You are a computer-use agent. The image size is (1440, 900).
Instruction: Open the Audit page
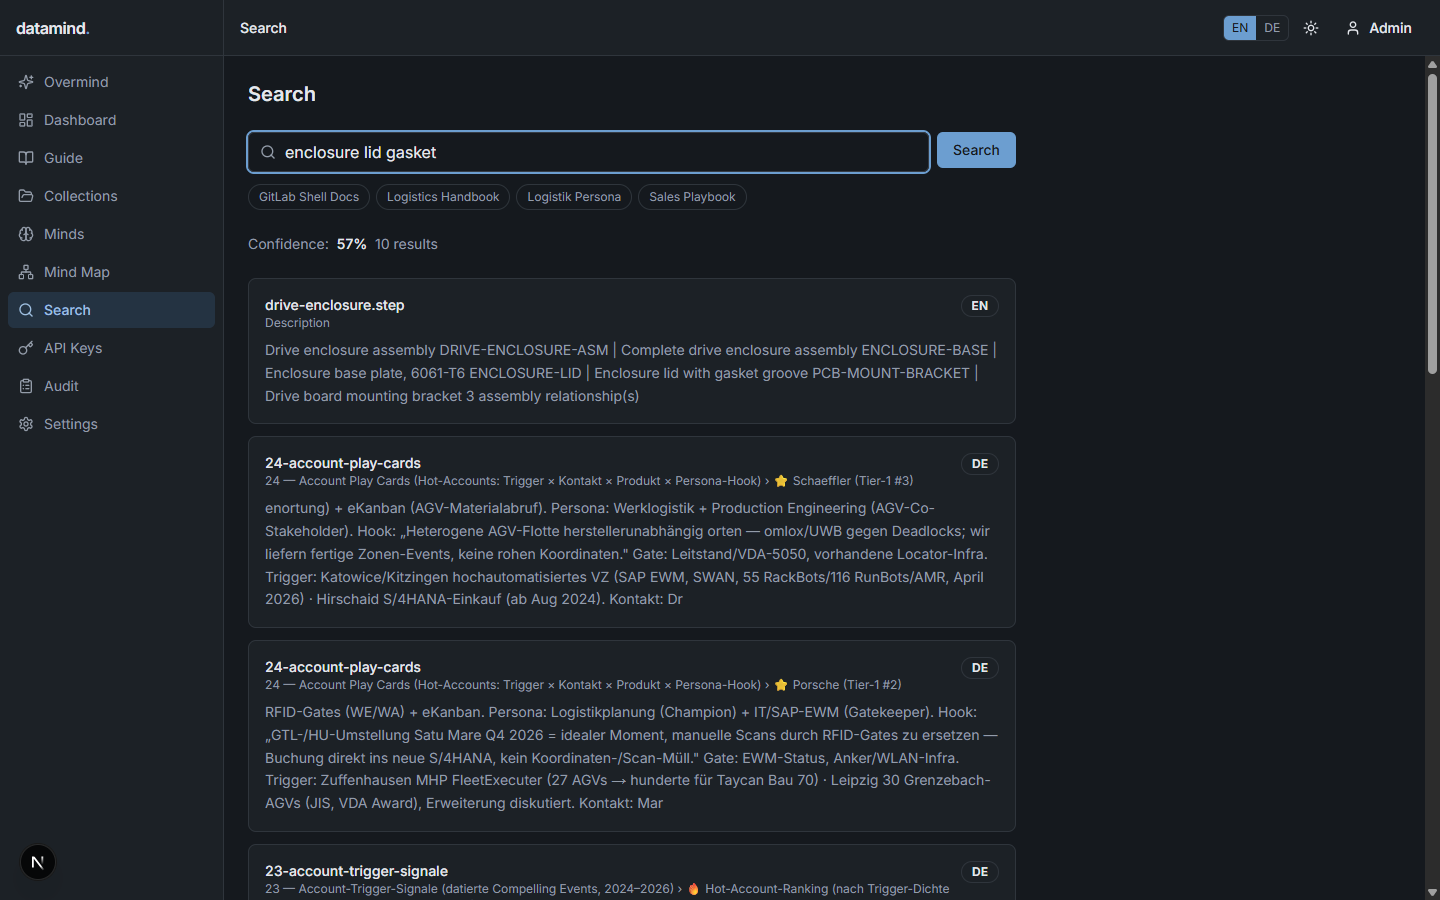(111, 386)
